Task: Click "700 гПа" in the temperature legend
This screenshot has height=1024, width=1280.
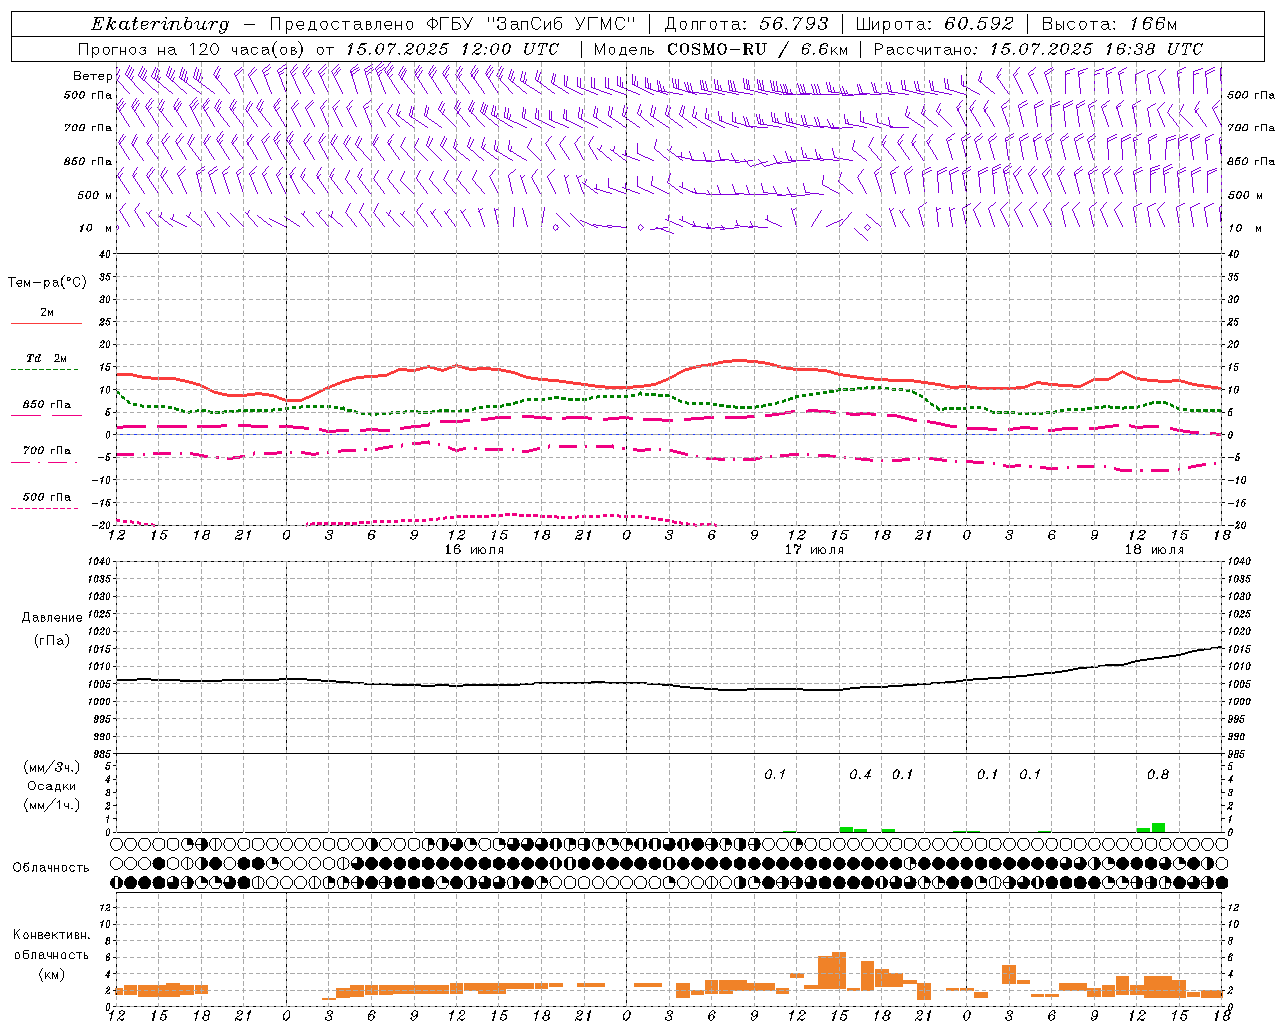Action: [x=47, y=450]
